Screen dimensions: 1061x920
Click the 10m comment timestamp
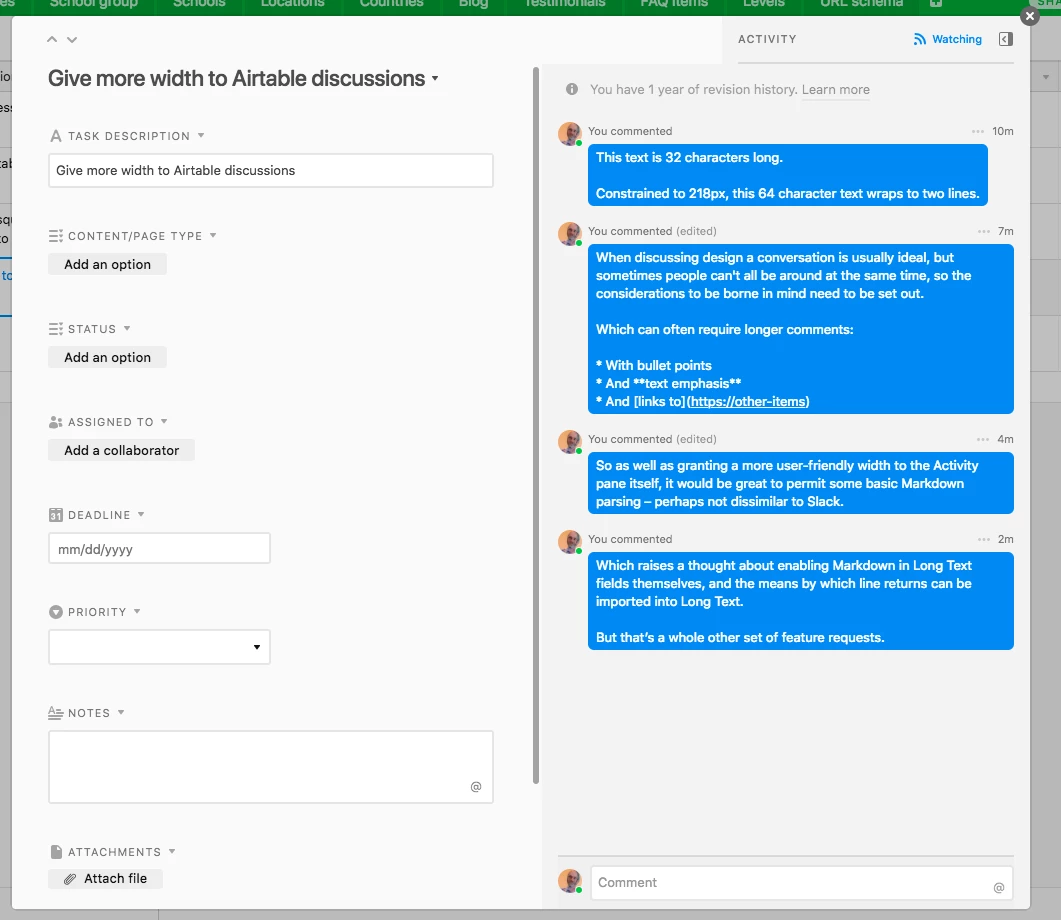pos(1003,131)
